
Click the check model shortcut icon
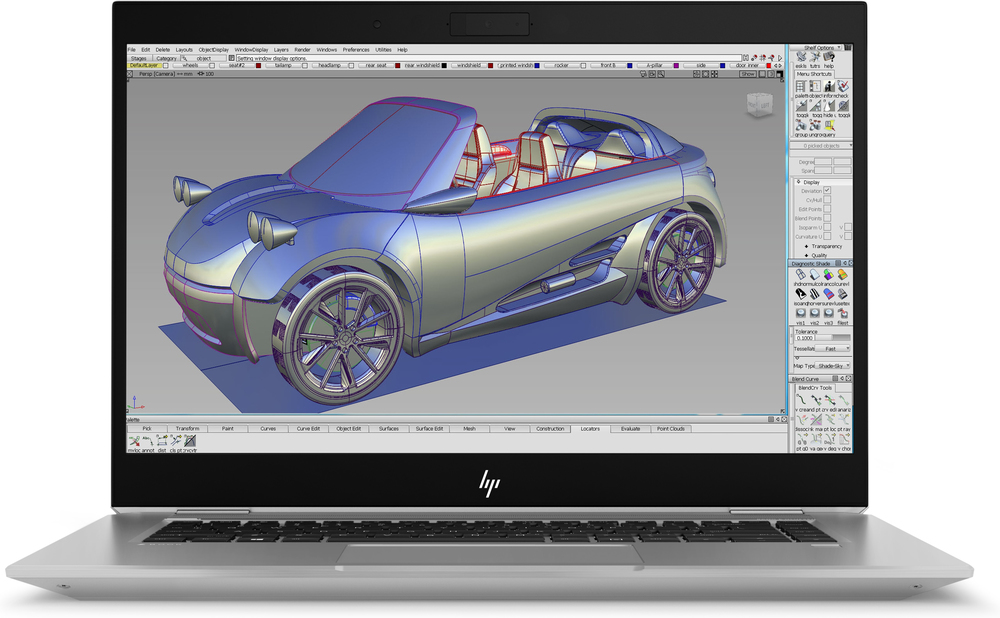[x=843, y=86]
